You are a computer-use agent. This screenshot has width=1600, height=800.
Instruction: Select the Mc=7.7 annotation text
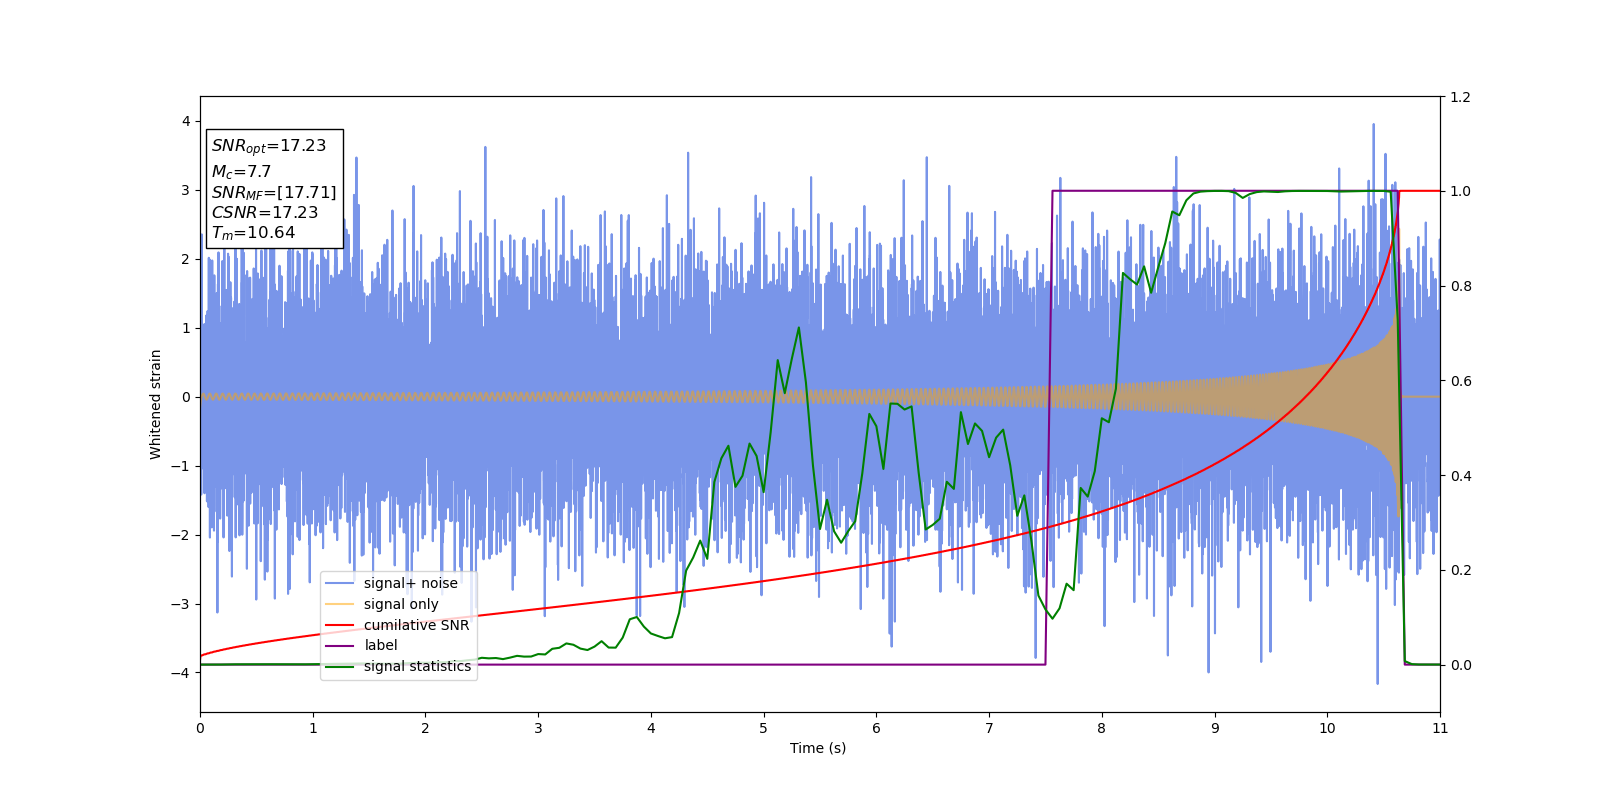click(241, 172)
